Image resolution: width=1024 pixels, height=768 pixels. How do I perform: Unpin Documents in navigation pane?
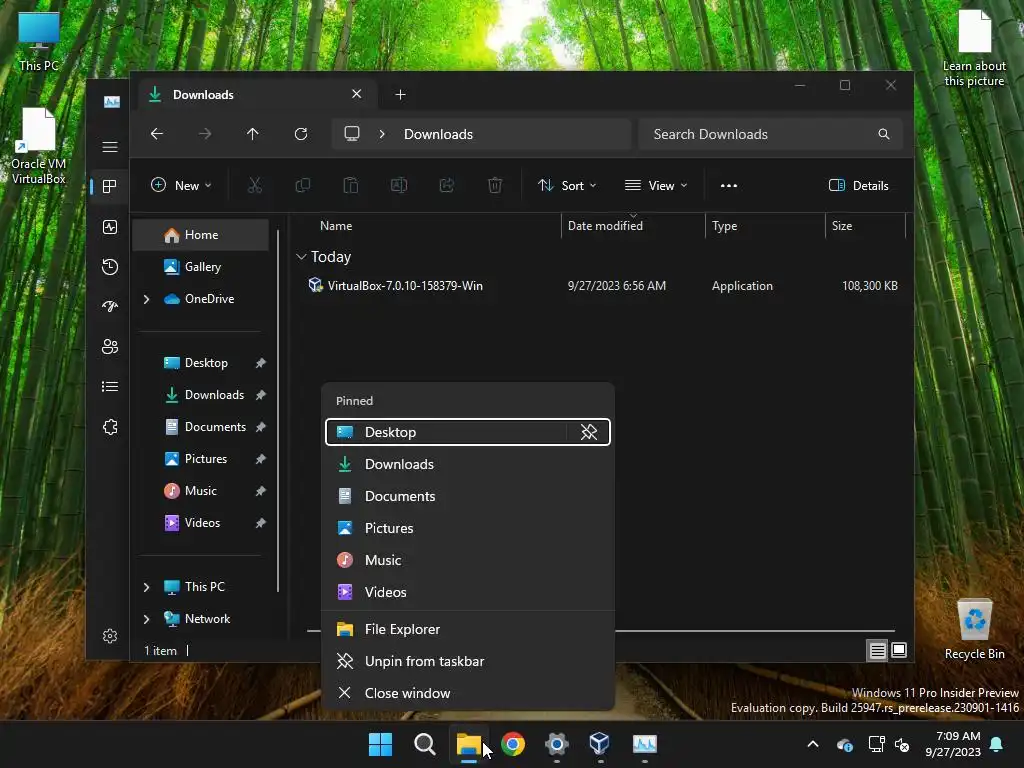coord(261,427)
